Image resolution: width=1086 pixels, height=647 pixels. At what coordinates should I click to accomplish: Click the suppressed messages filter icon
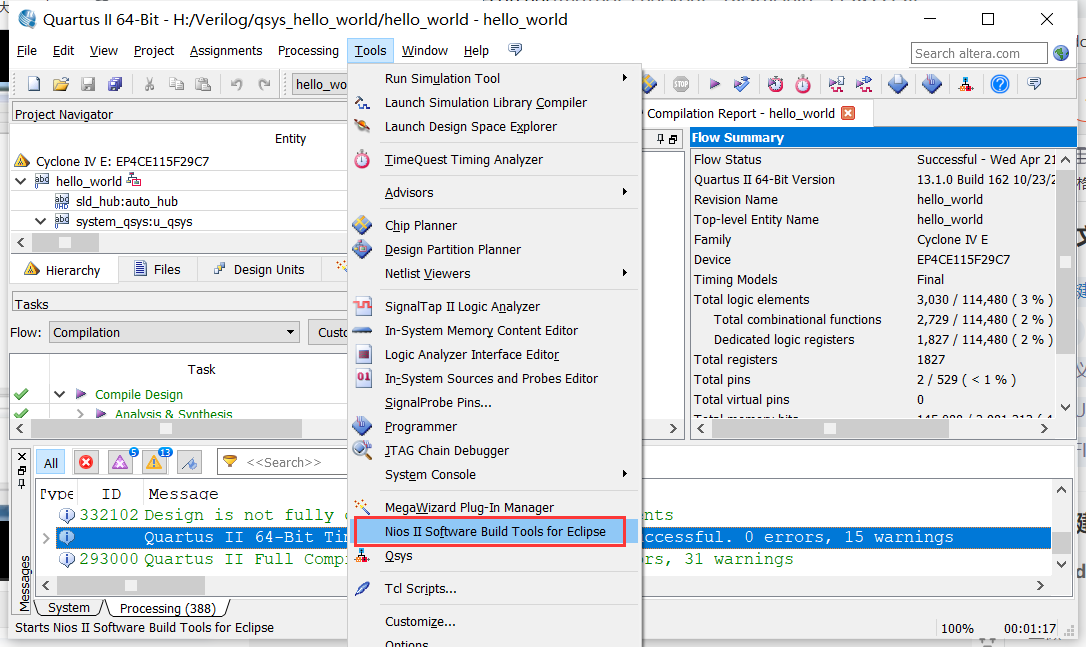[x=189, y=462]
